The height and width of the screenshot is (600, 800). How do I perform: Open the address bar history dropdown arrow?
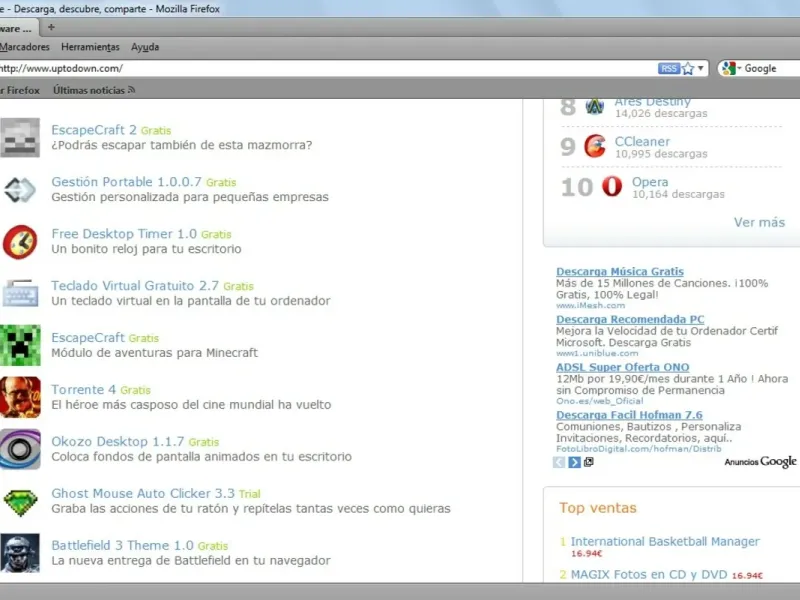(x=701, y=68)
